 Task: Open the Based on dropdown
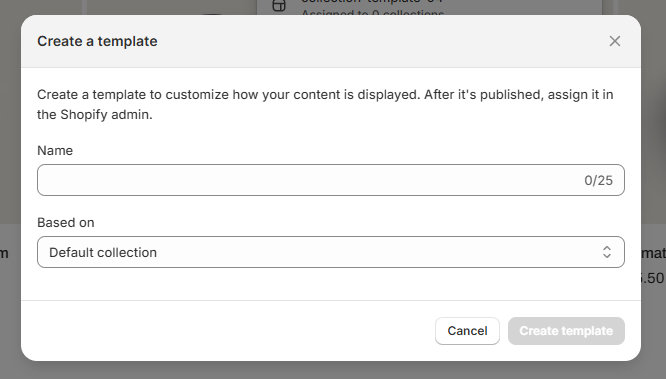(331, 252)
